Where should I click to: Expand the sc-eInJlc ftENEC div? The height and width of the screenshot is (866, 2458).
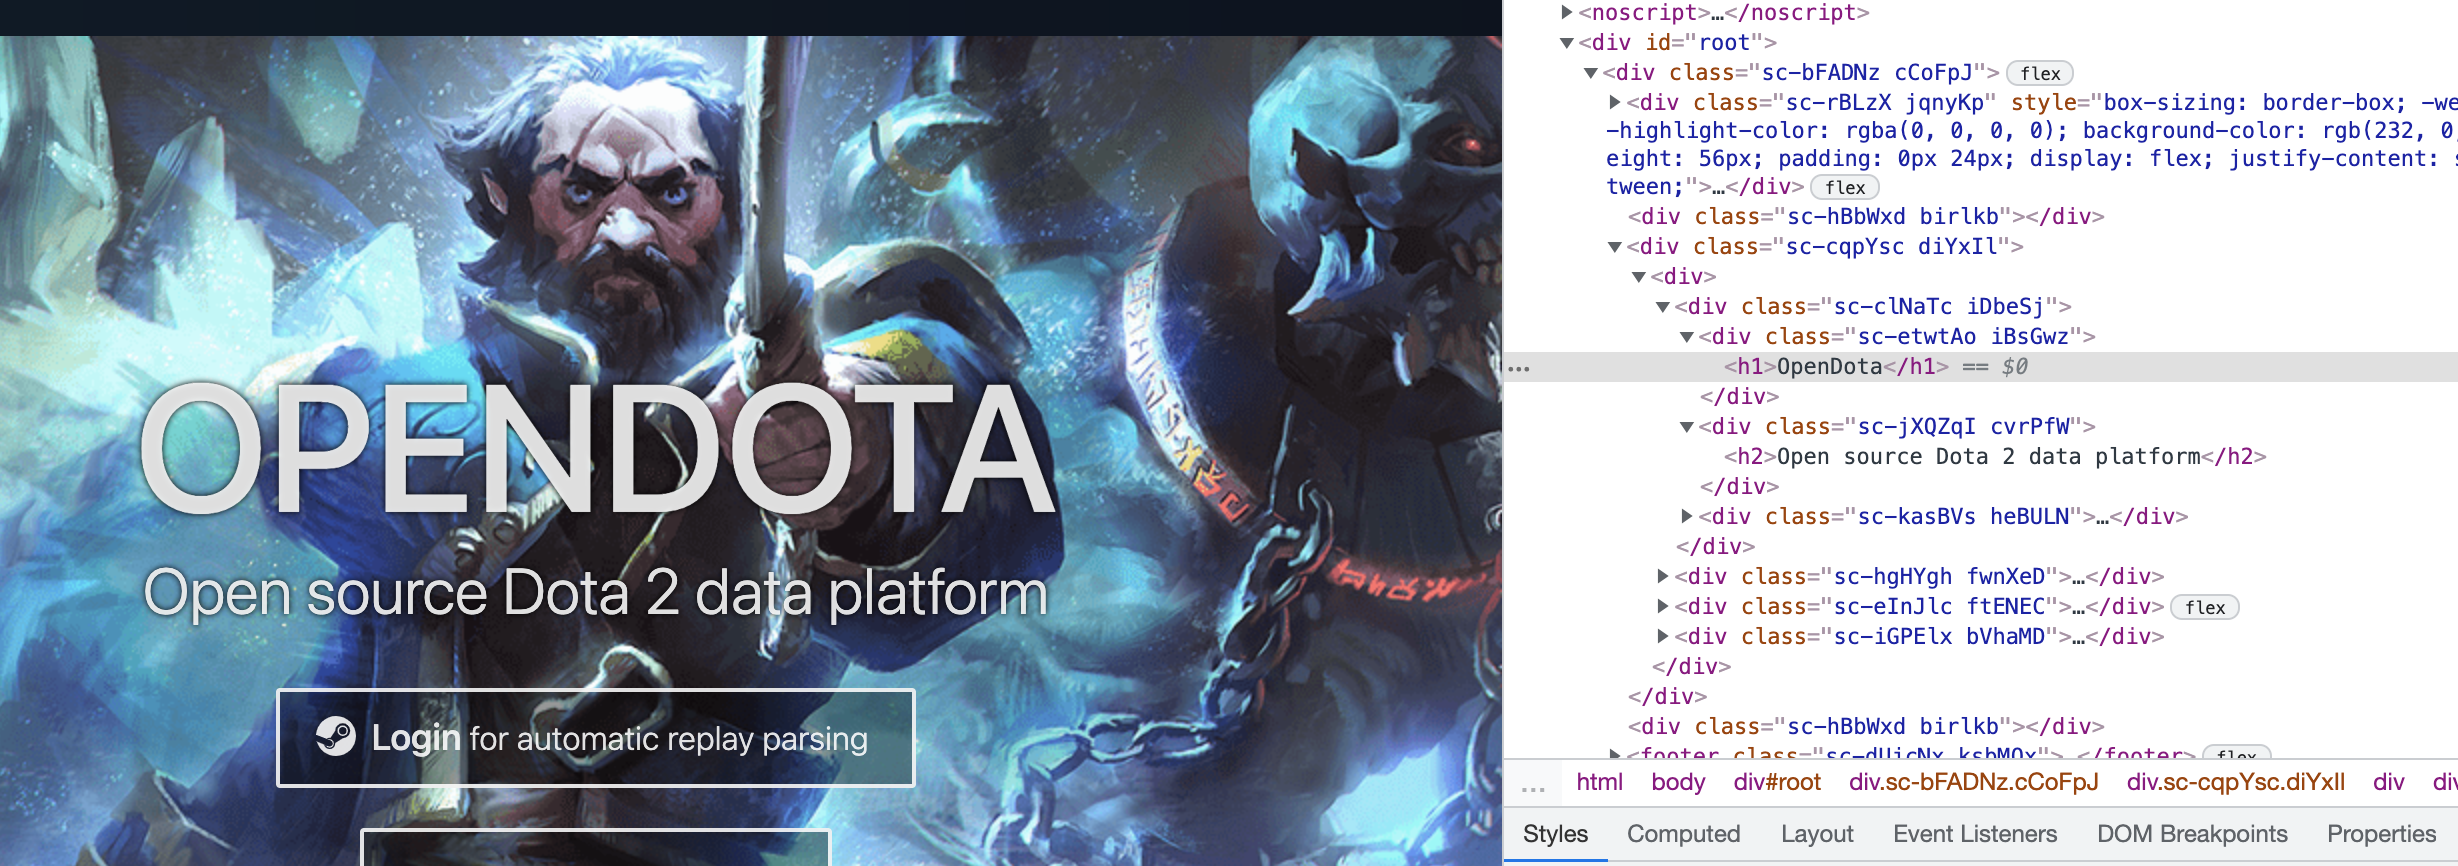(x=1663, y=607)
